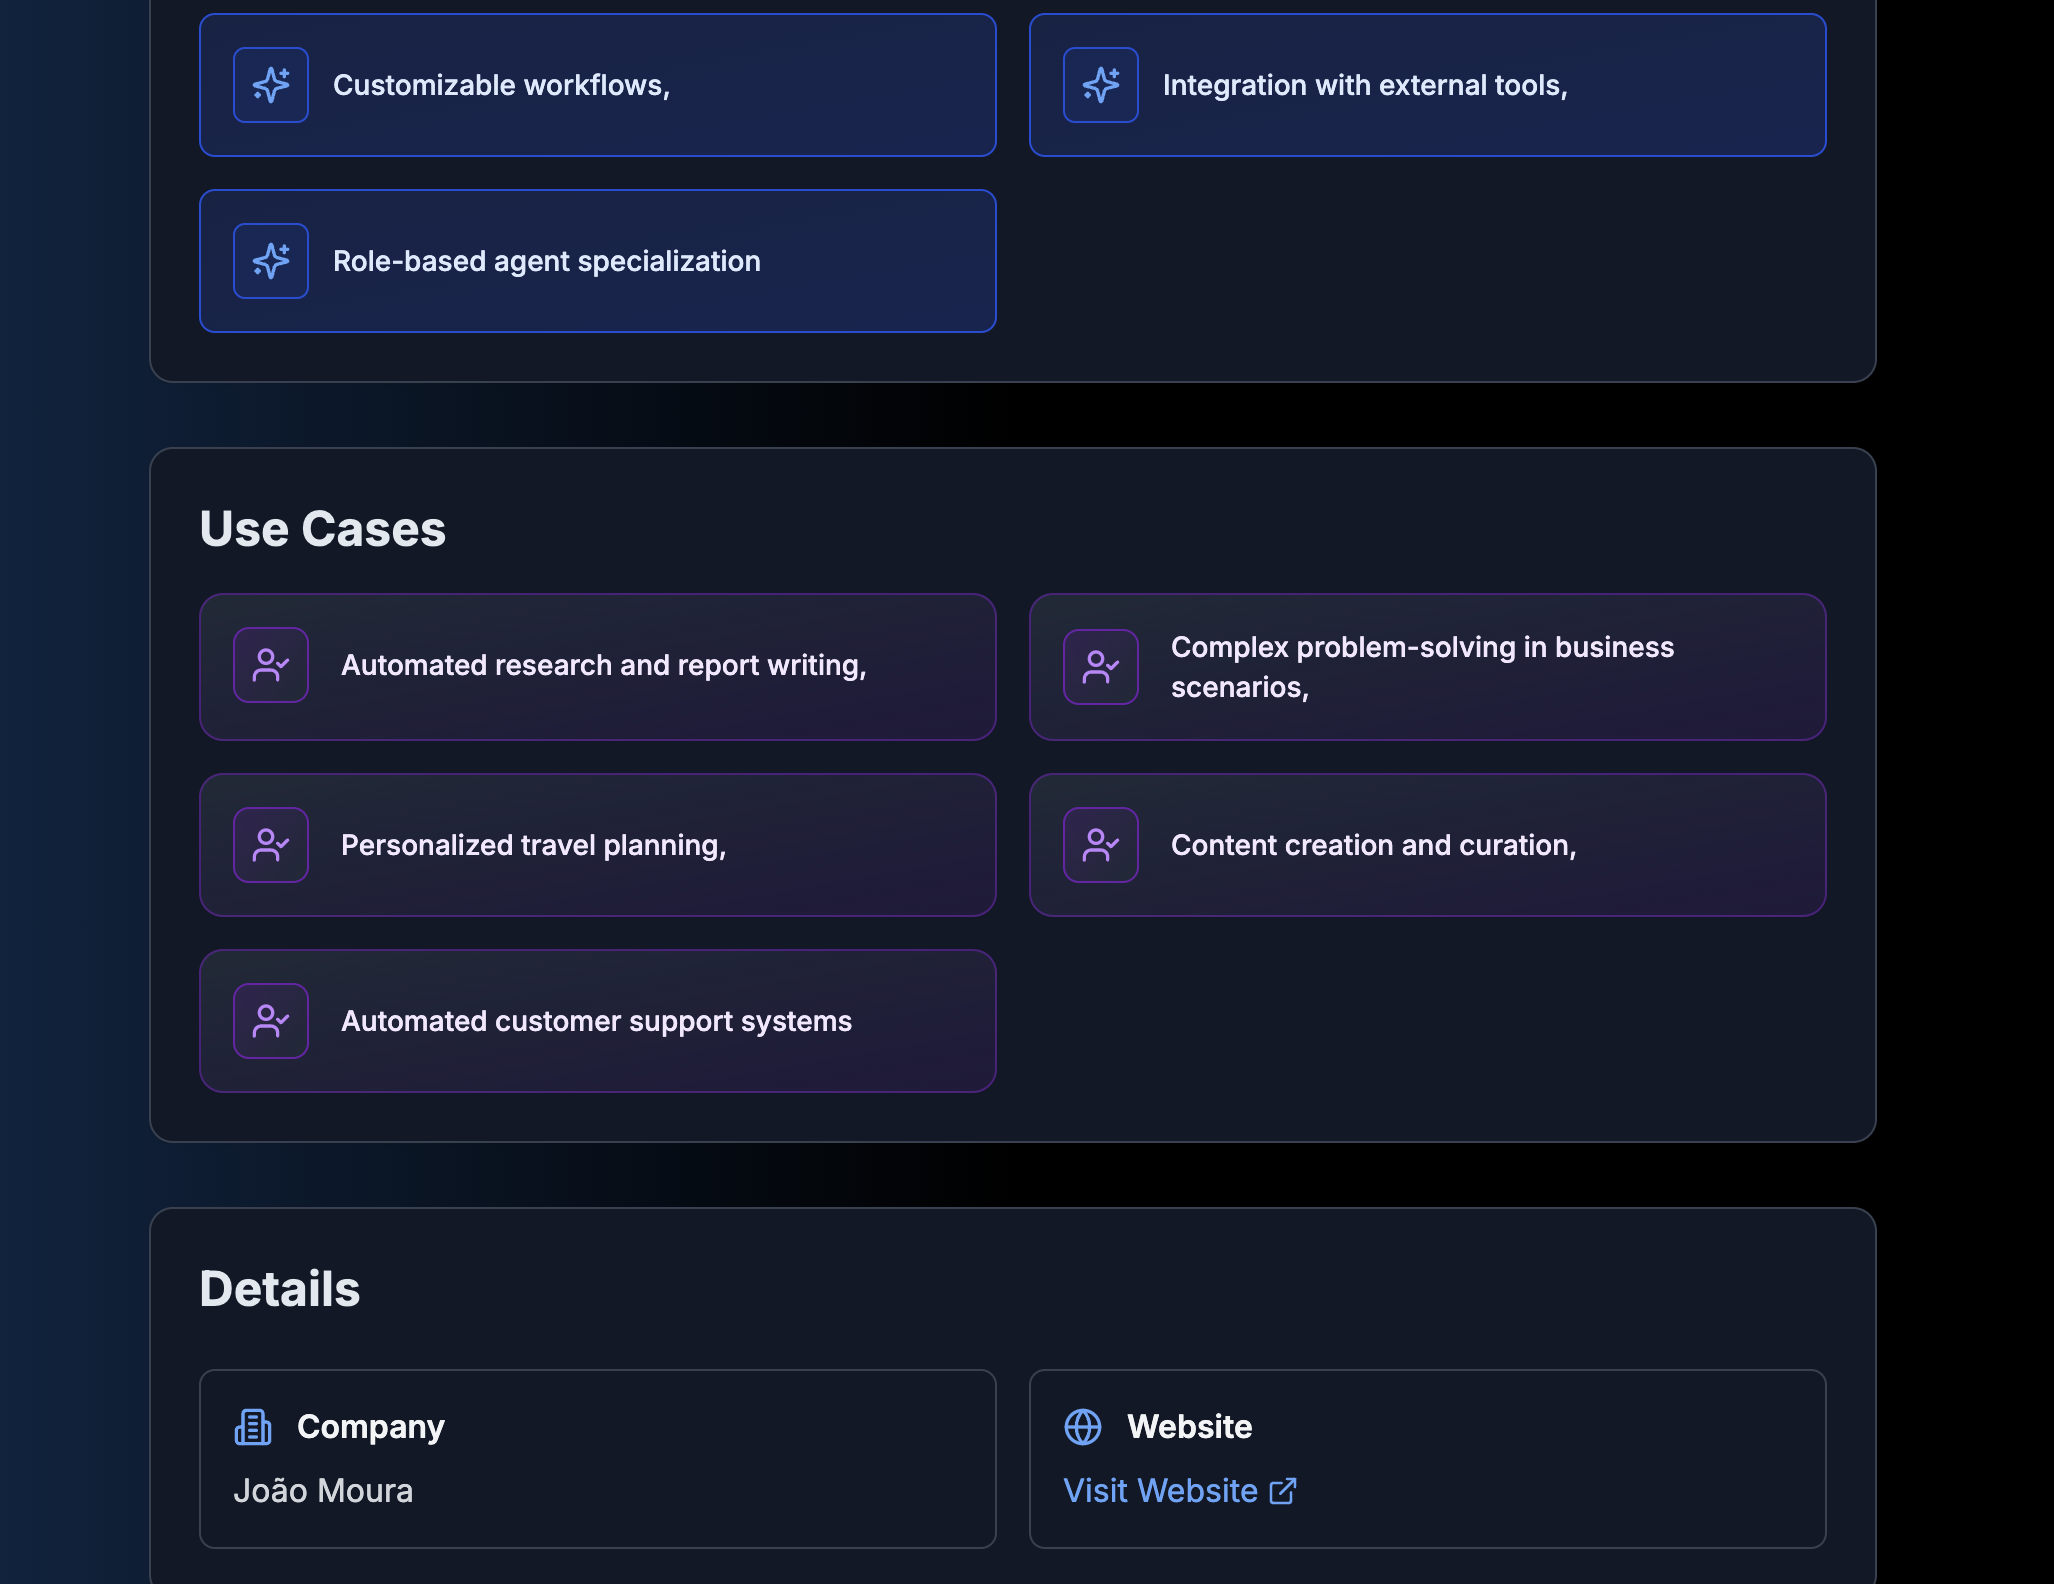Open the Visit Website link
Viewport: 2054px width, 1584px height.
[1160, 1491]
